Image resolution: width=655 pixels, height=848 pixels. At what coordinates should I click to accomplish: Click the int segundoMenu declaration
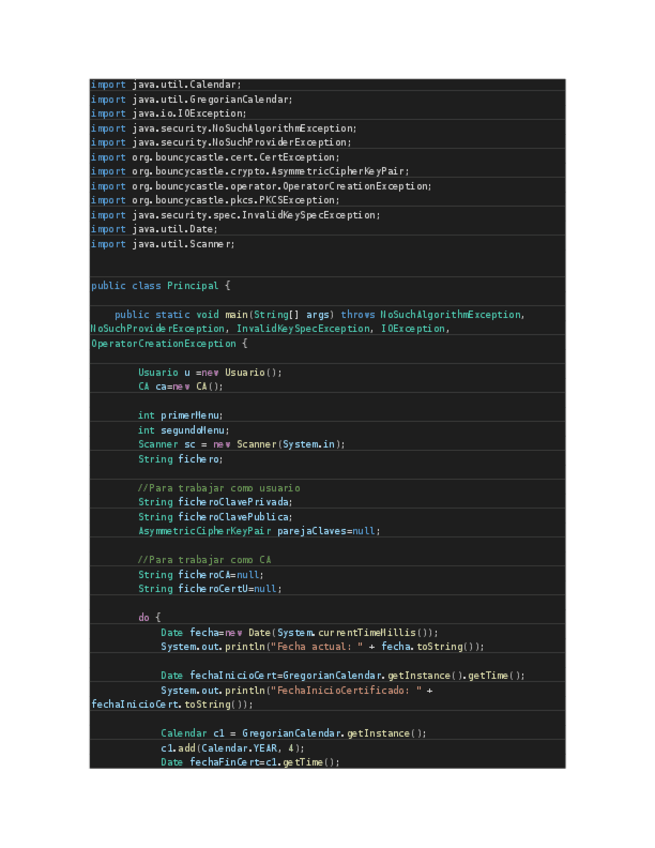183,430
